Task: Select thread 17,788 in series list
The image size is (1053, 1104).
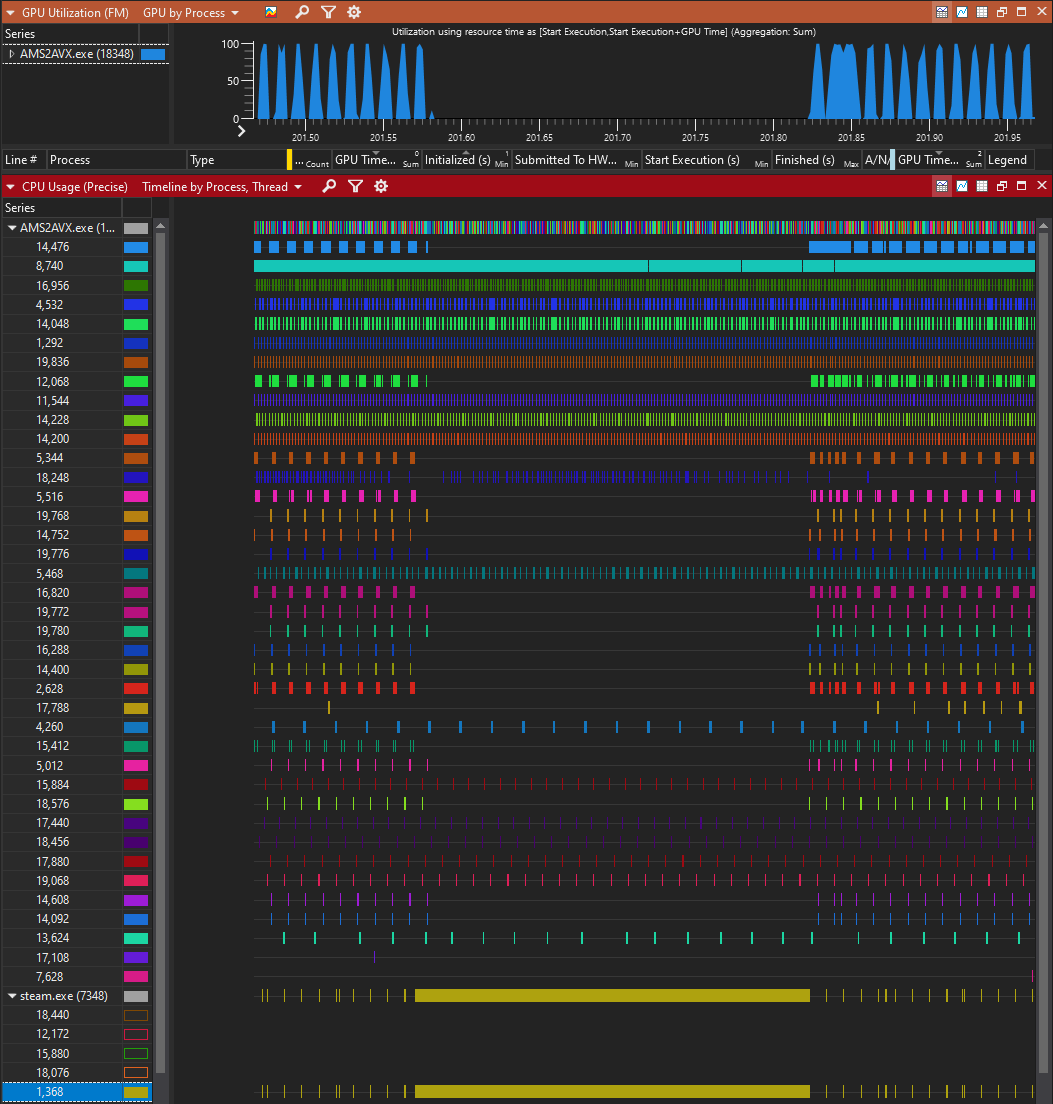Action: tap(53, 708)
